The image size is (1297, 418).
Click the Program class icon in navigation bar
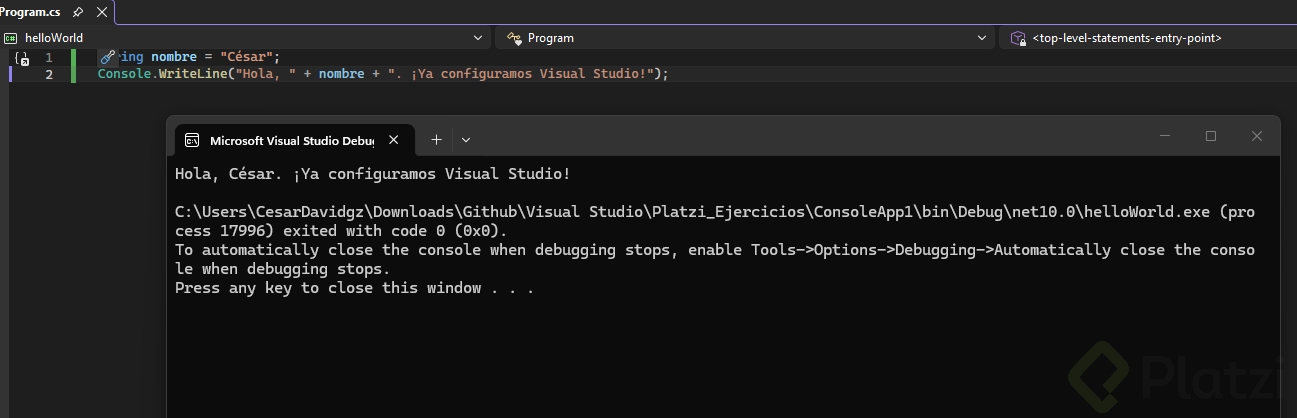514,38
